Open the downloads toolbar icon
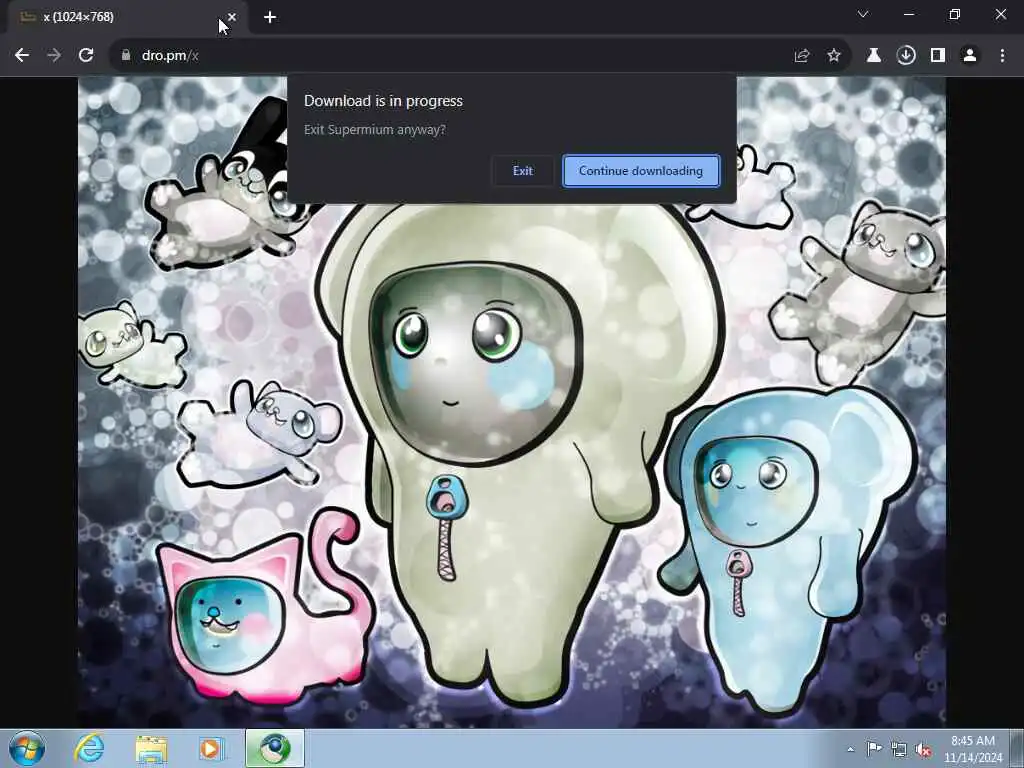The height and width of the screenshot is (768, 1024). coord(906,56)
